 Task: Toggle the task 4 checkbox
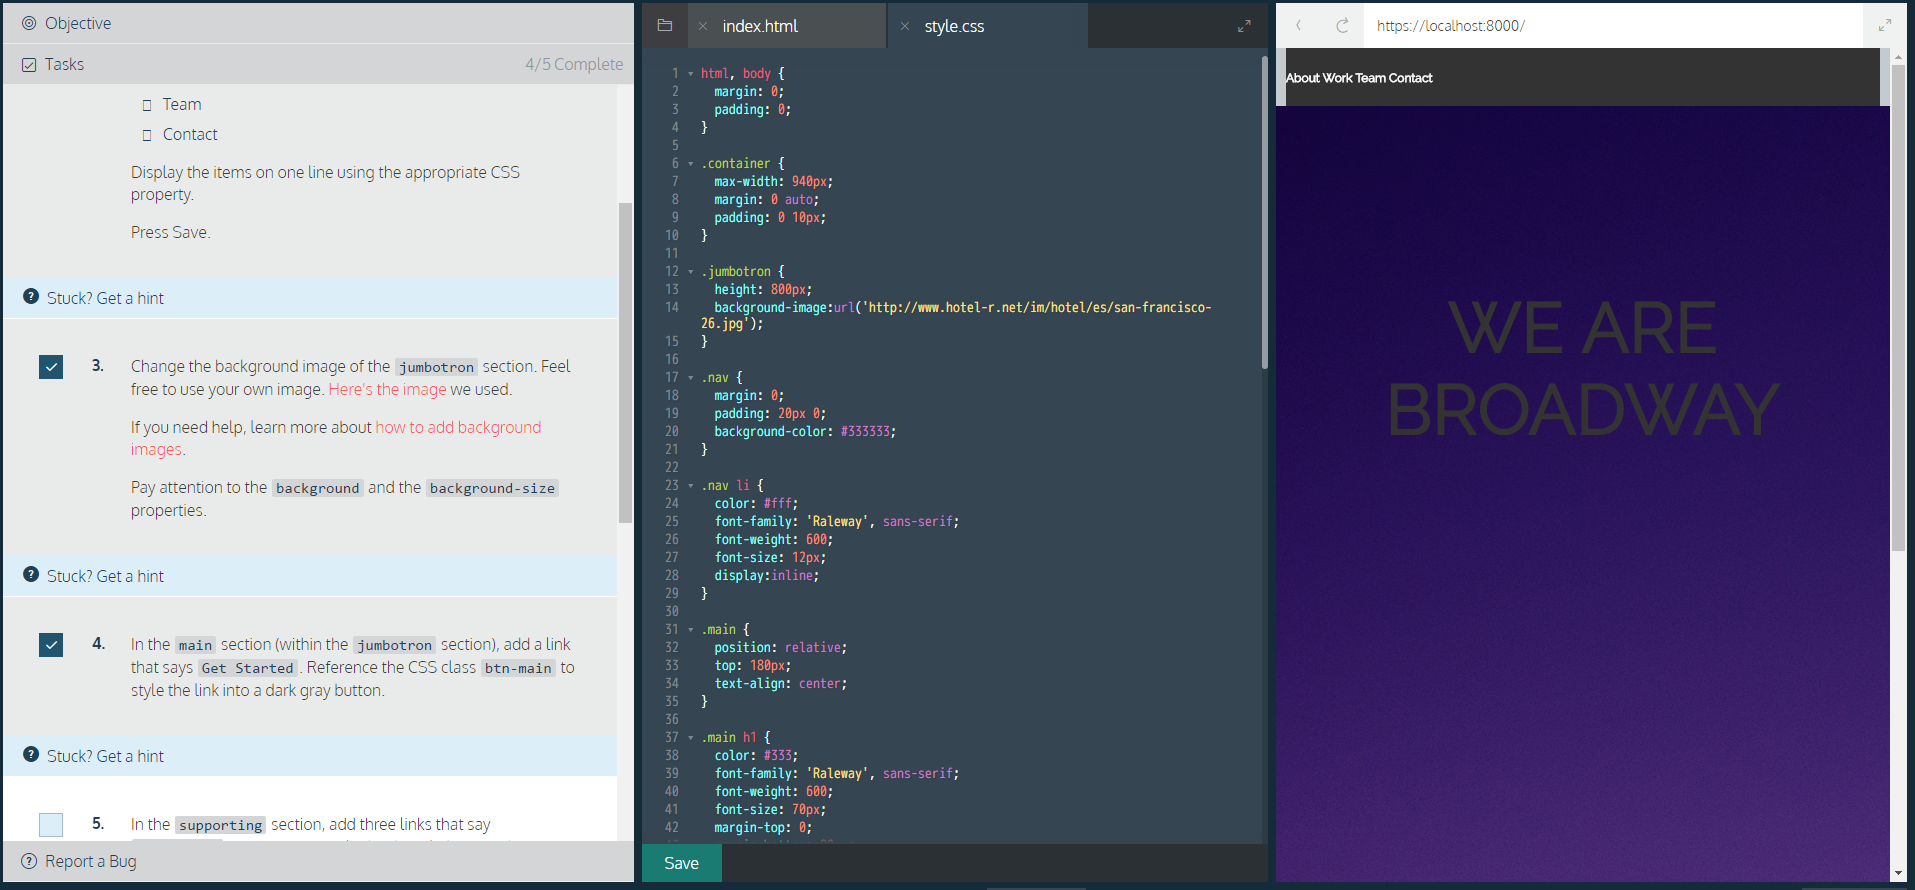click(x=51, y=645)
